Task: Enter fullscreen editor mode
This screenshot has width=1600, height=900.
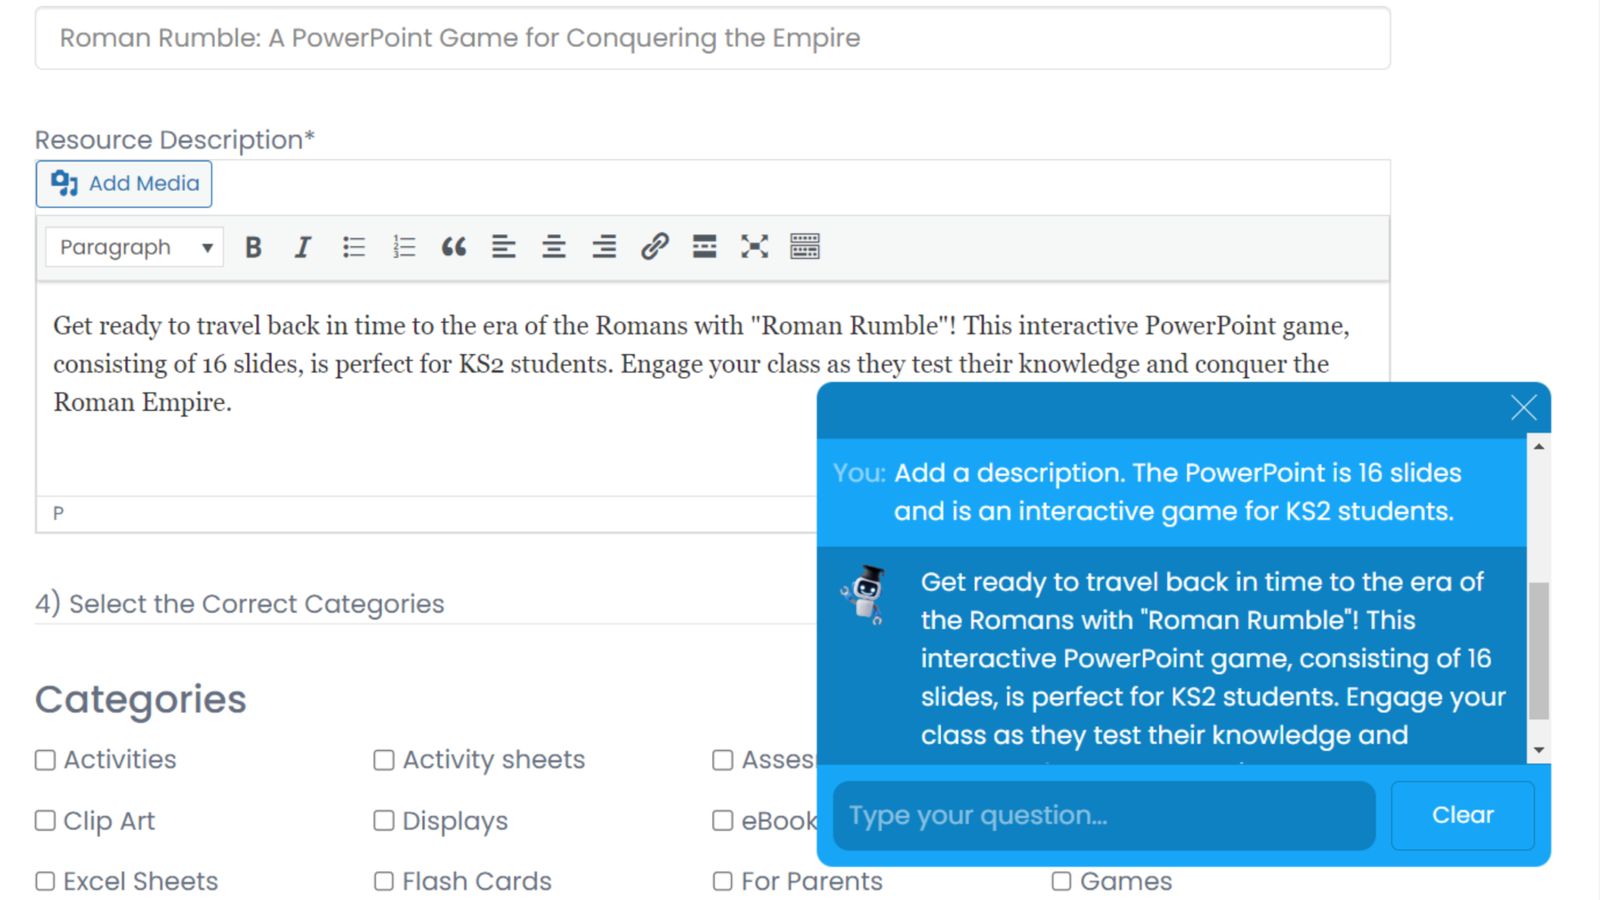Action: click(754, 247)
